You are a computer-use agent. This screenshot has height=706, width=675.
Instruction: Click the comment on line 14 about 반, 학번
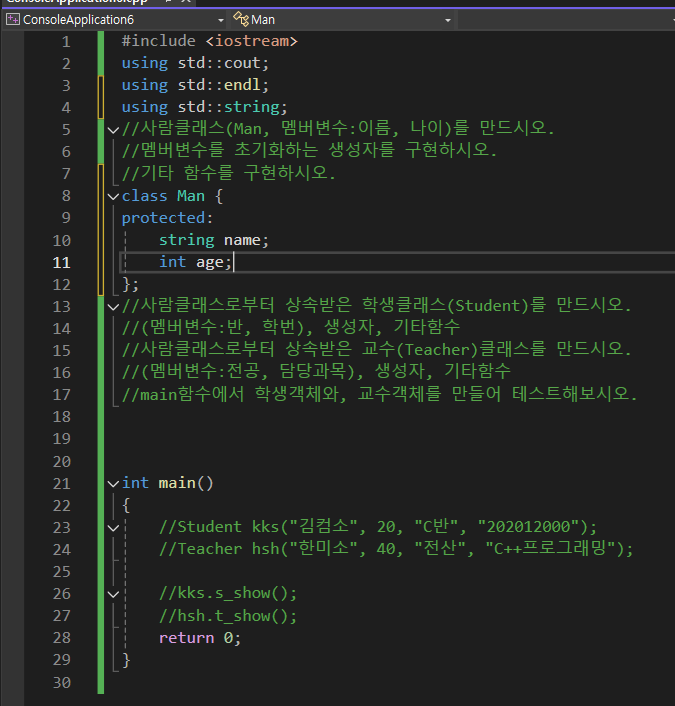coord(291,327)
